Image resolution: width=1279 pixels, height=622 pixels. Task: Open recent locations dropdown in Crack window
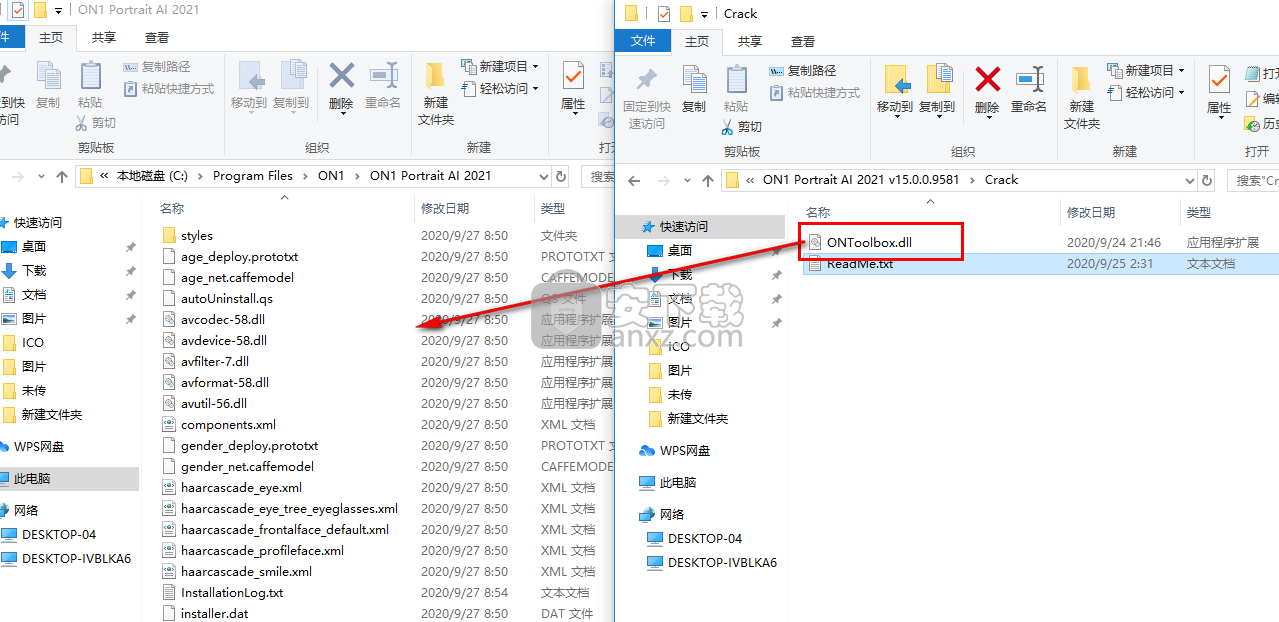click(687, 181)
